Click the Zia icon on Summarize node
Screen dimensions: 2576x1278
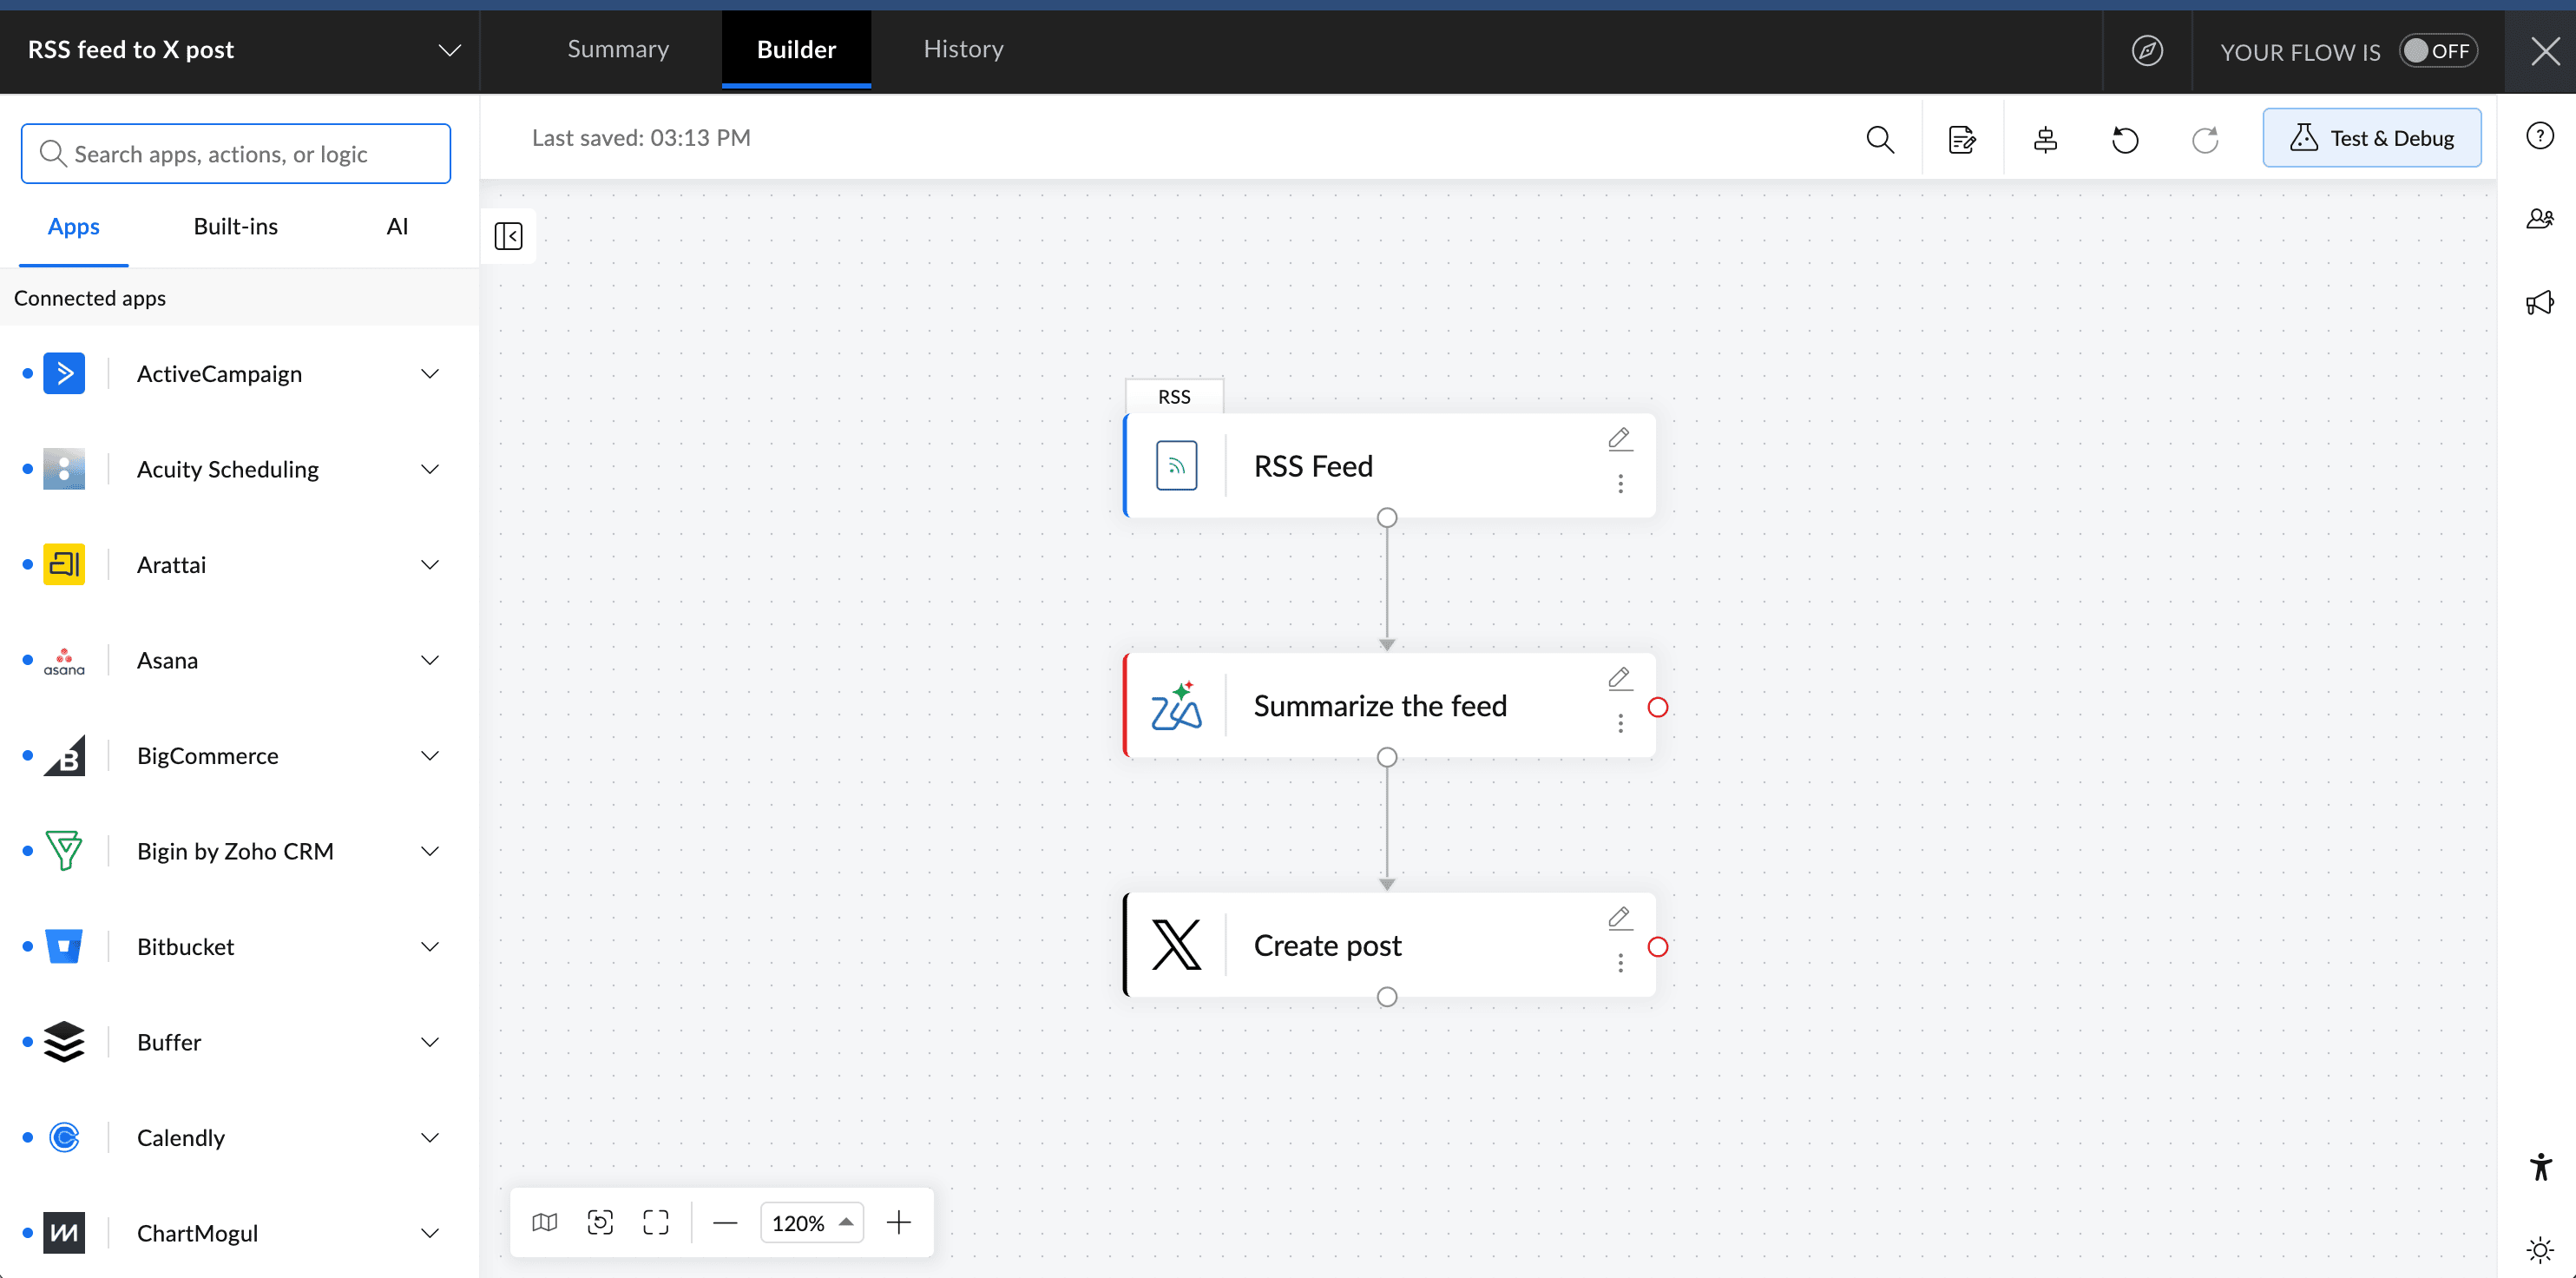point(1176,706)
